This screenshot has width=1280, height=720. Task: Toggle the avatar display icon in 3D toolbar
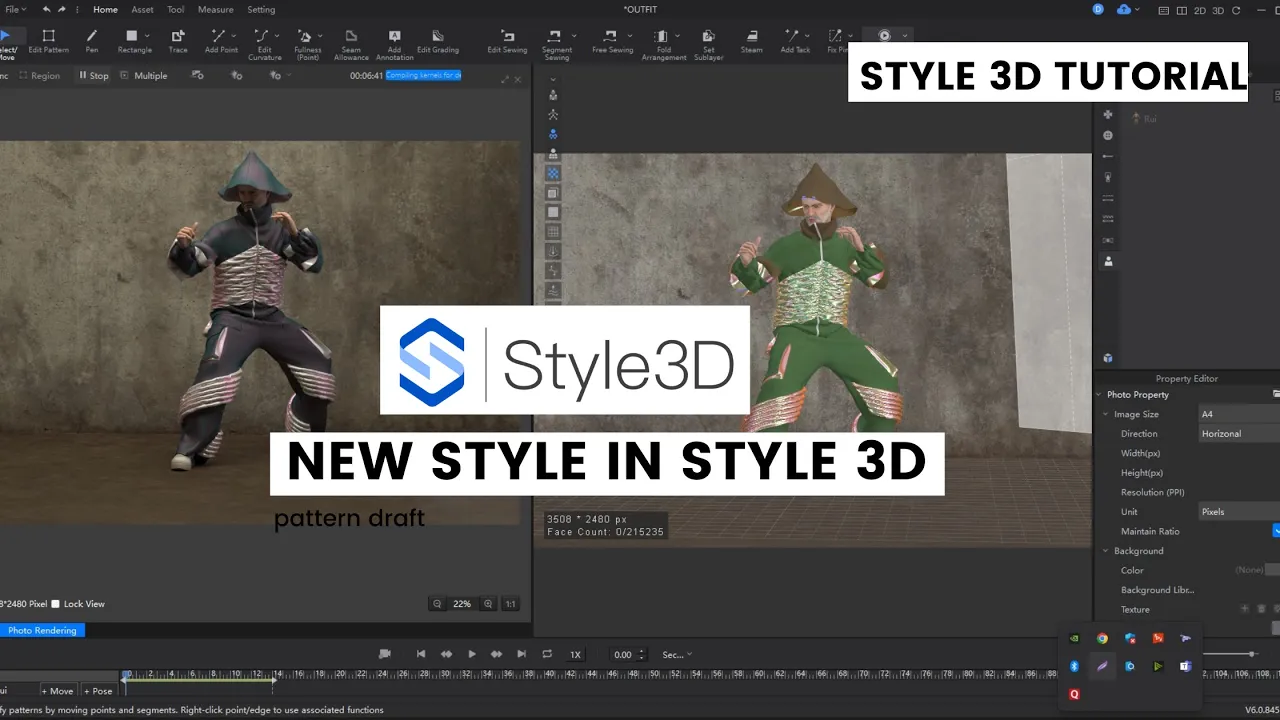[x=553, y=96]
